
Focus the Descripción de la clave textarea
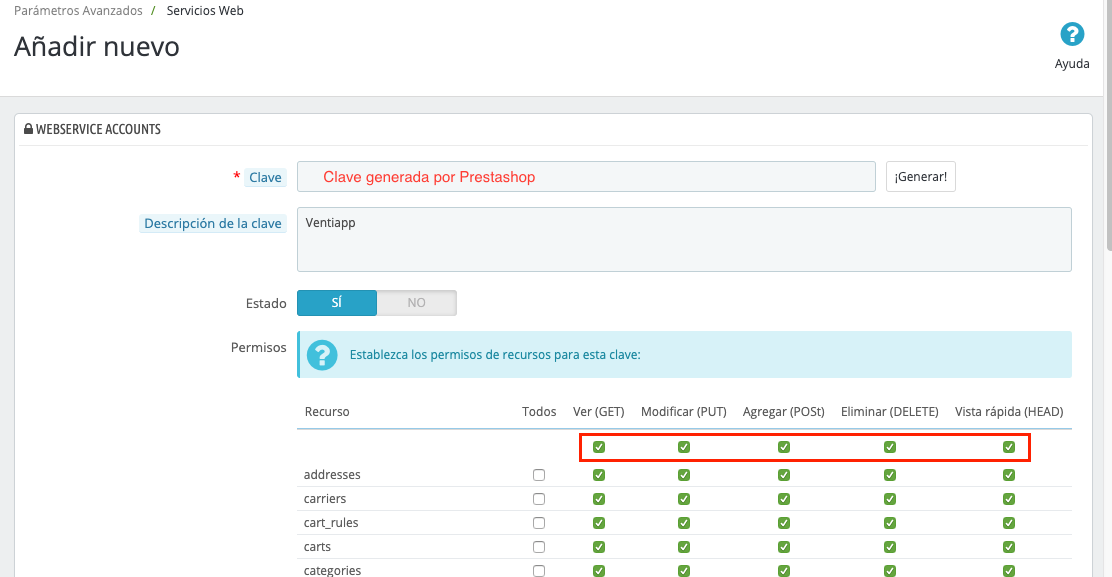pyautogui.click(x=684, y=240)
